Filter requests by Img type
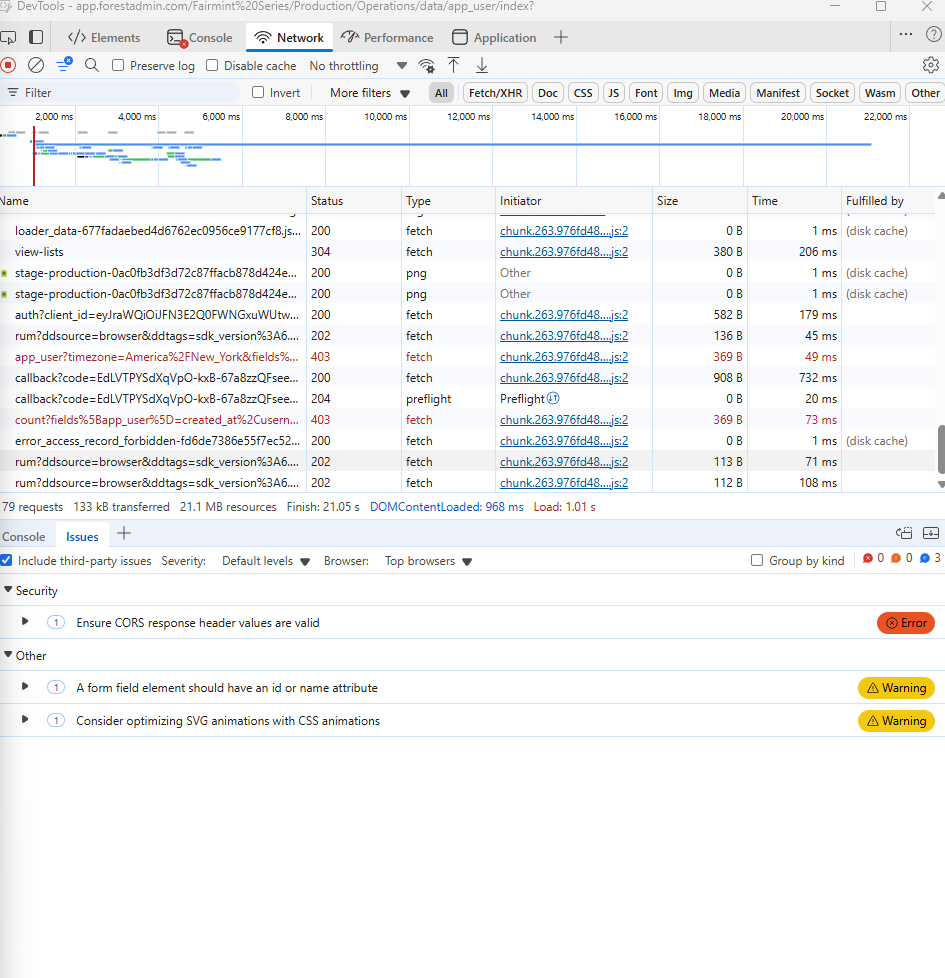Image resolution: width=945 pixels, height=978 pixels. click(x=683, y=93)
